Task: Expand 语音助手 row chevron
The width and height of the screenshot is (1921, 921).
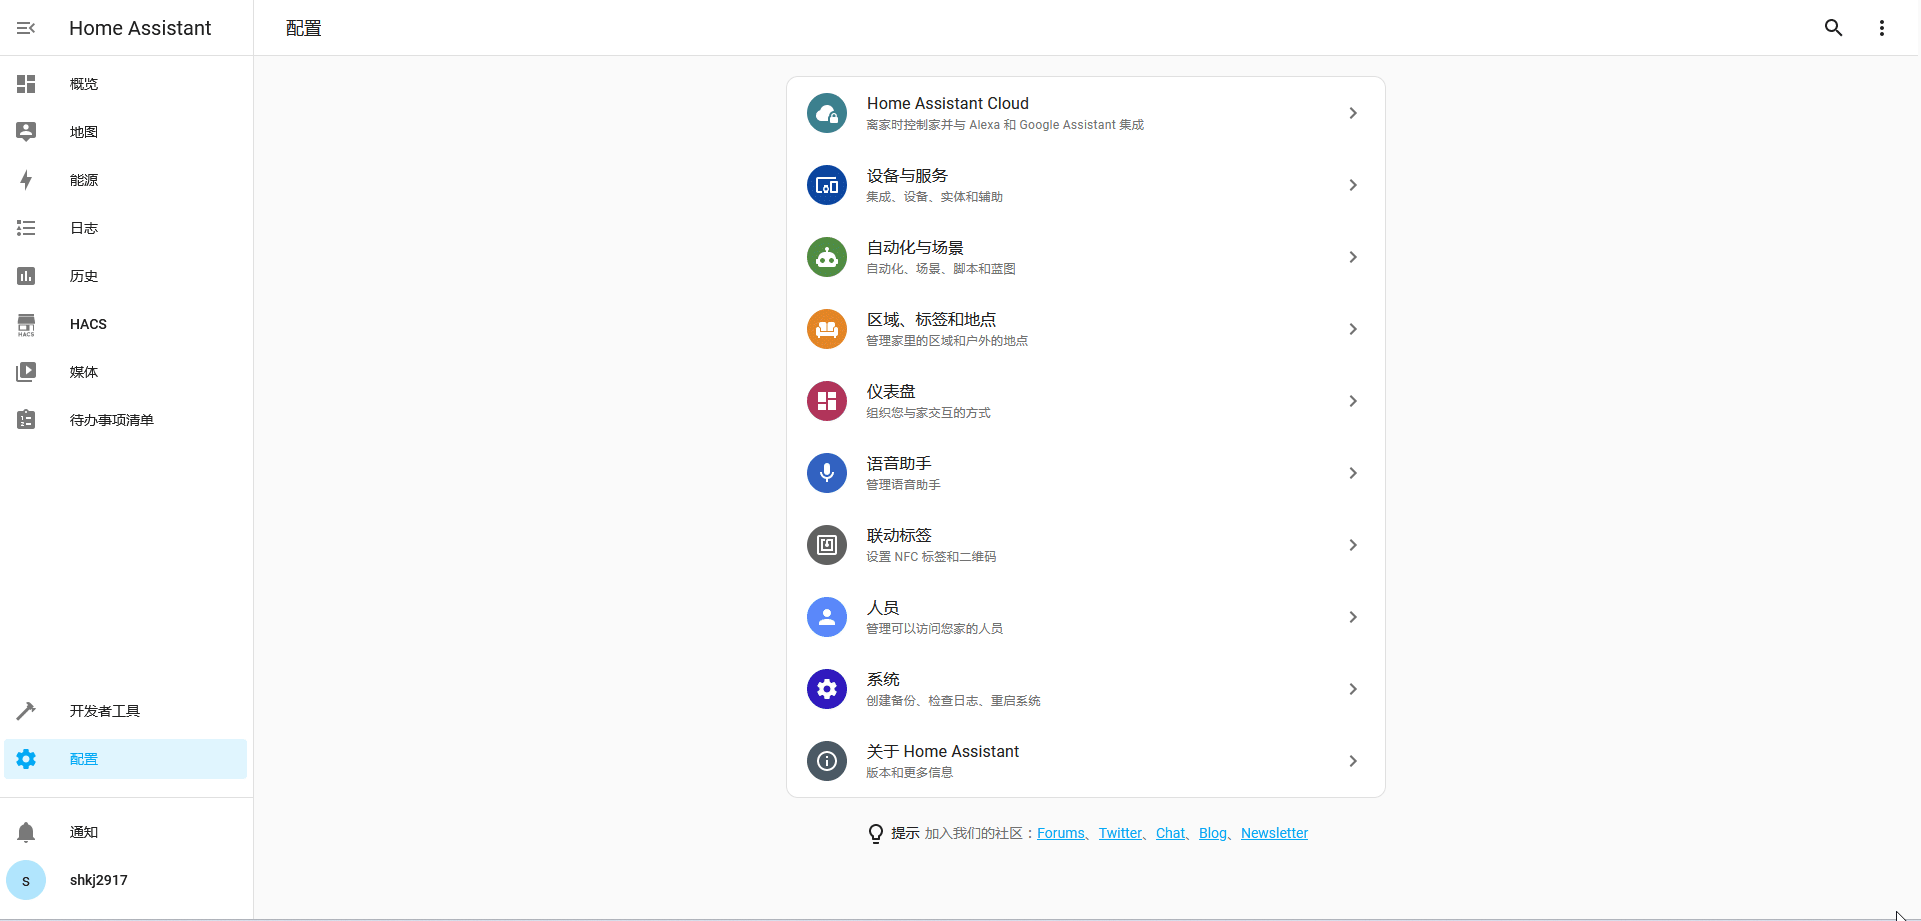Action: (x=1353, y=473)
